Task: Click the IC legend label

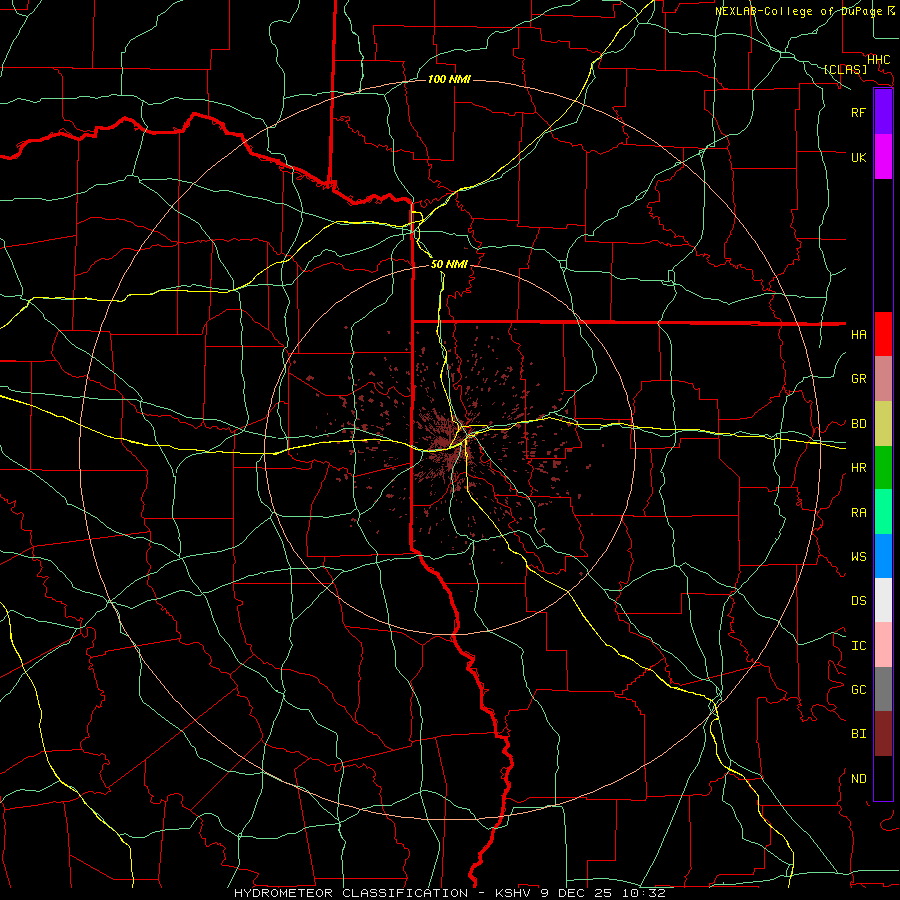Action: tap(858, 645)
